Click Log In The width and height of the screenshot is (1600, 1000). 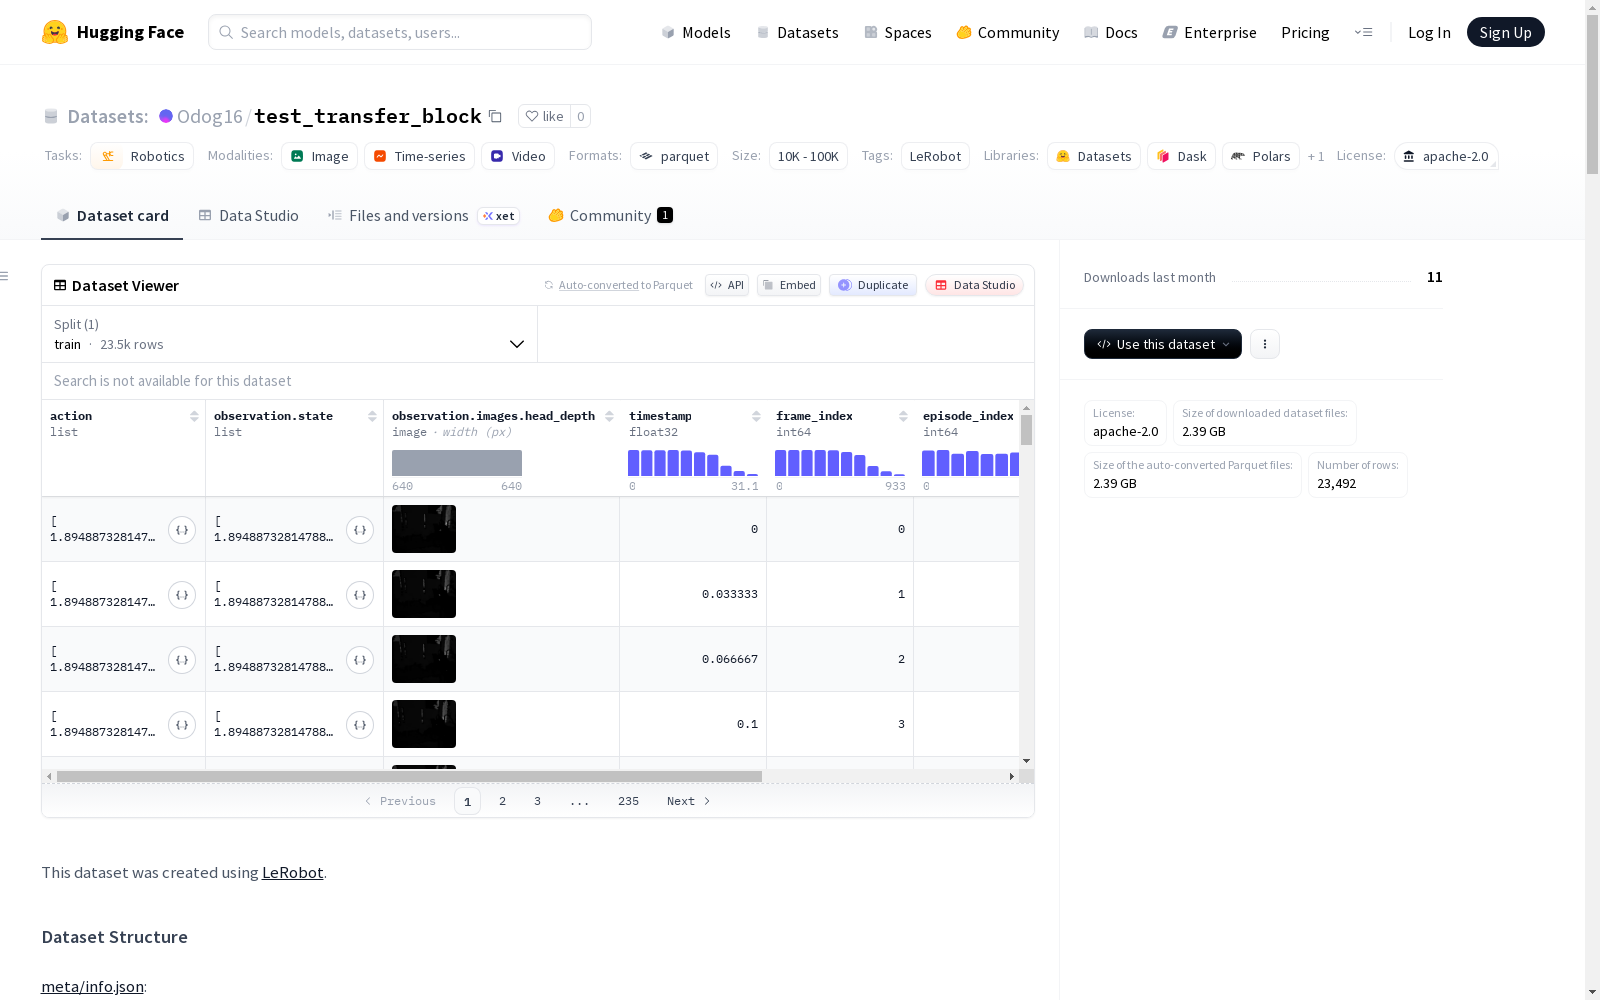[1429, 32]
